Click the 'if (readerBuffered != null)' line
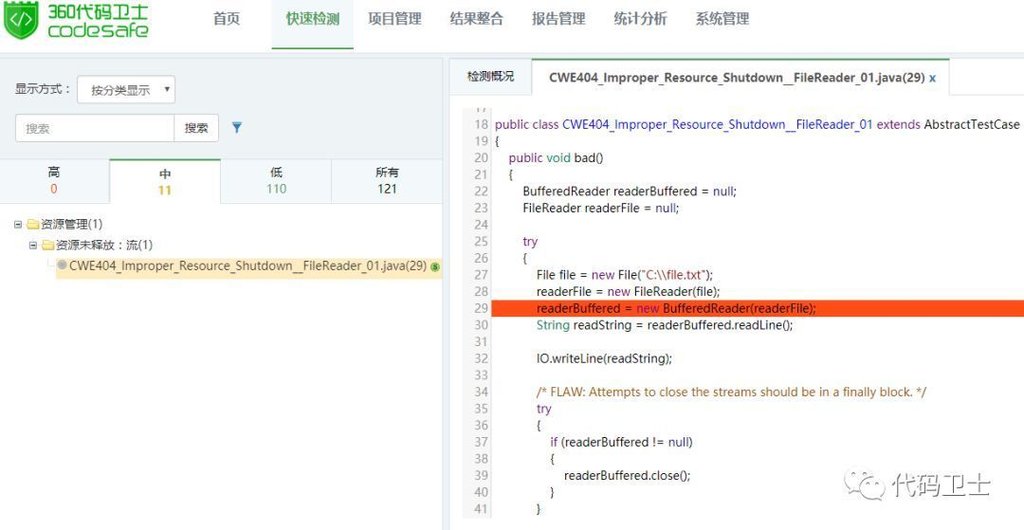The width and height of the screenshot is (1024, 530). click(621, 442)
